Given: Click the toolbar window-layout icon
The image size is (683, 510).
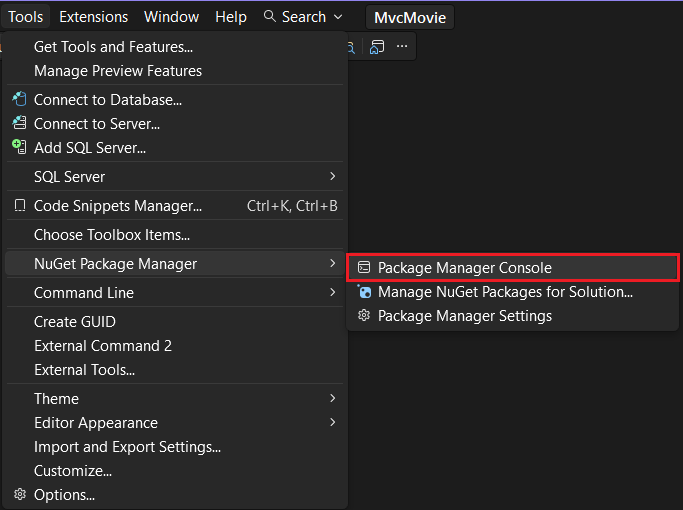Looking at the screenshot, I should click(x=377, y=47).
